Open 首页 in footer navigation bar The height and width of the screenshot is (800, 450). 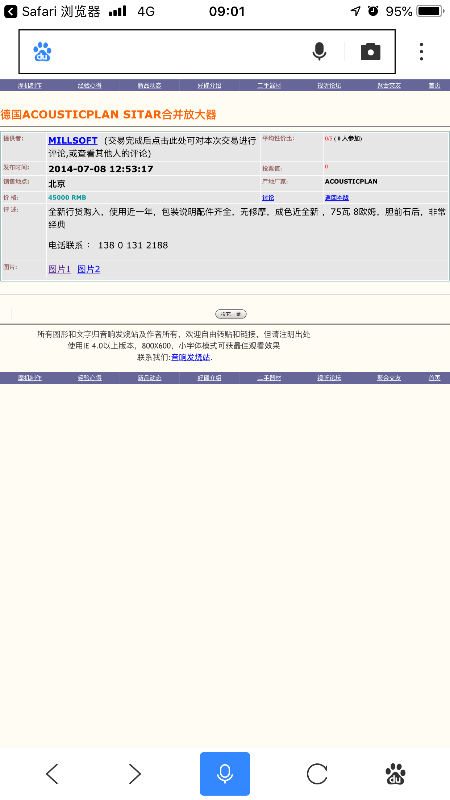[434, 378]
